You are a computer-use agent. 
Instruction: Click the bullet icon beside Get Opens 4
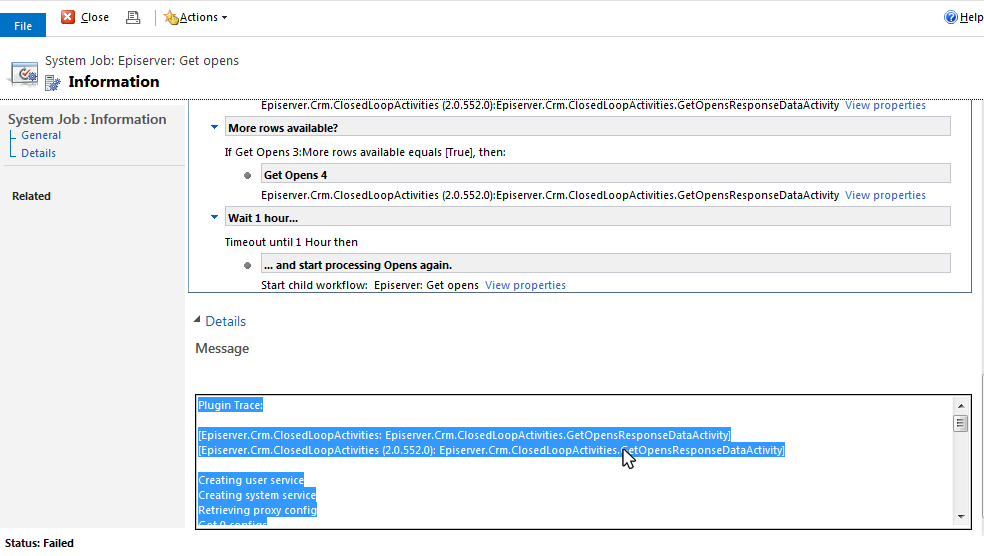click(247, 175)
